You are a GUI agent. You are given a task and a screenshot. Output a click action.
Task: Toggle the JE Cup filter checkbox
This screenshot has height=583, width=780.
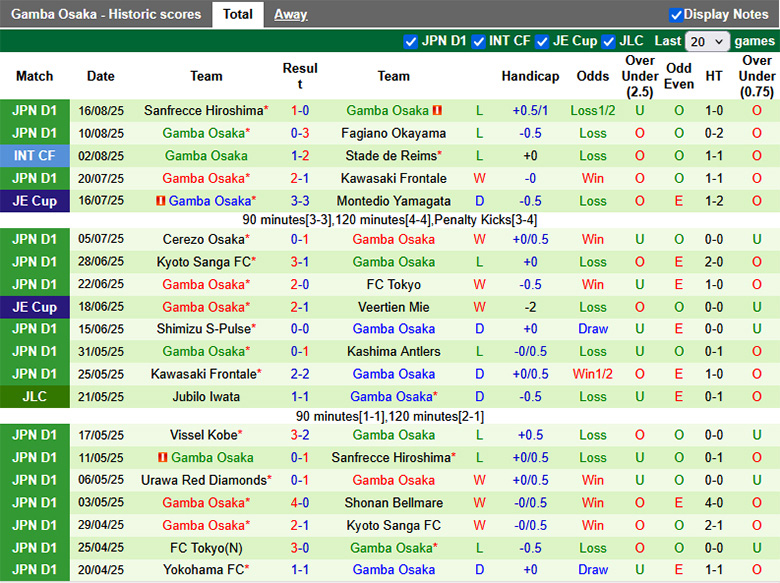pyautogui.click(x=542, y=42)
